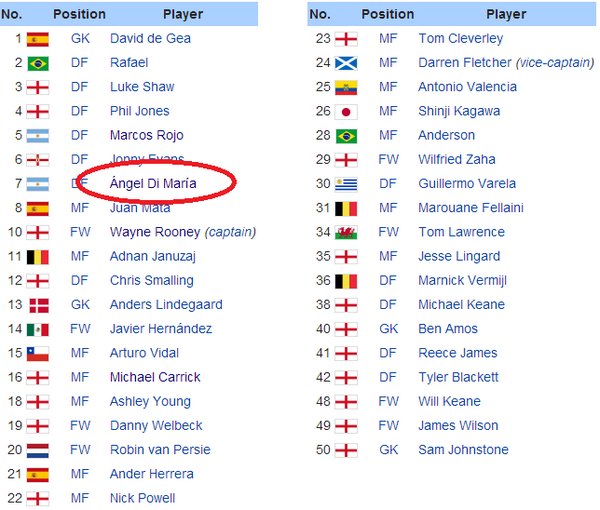Click the Wales flag beside Tom Lawrence
This screenshot has height=510, width=600.
point(346,233)
